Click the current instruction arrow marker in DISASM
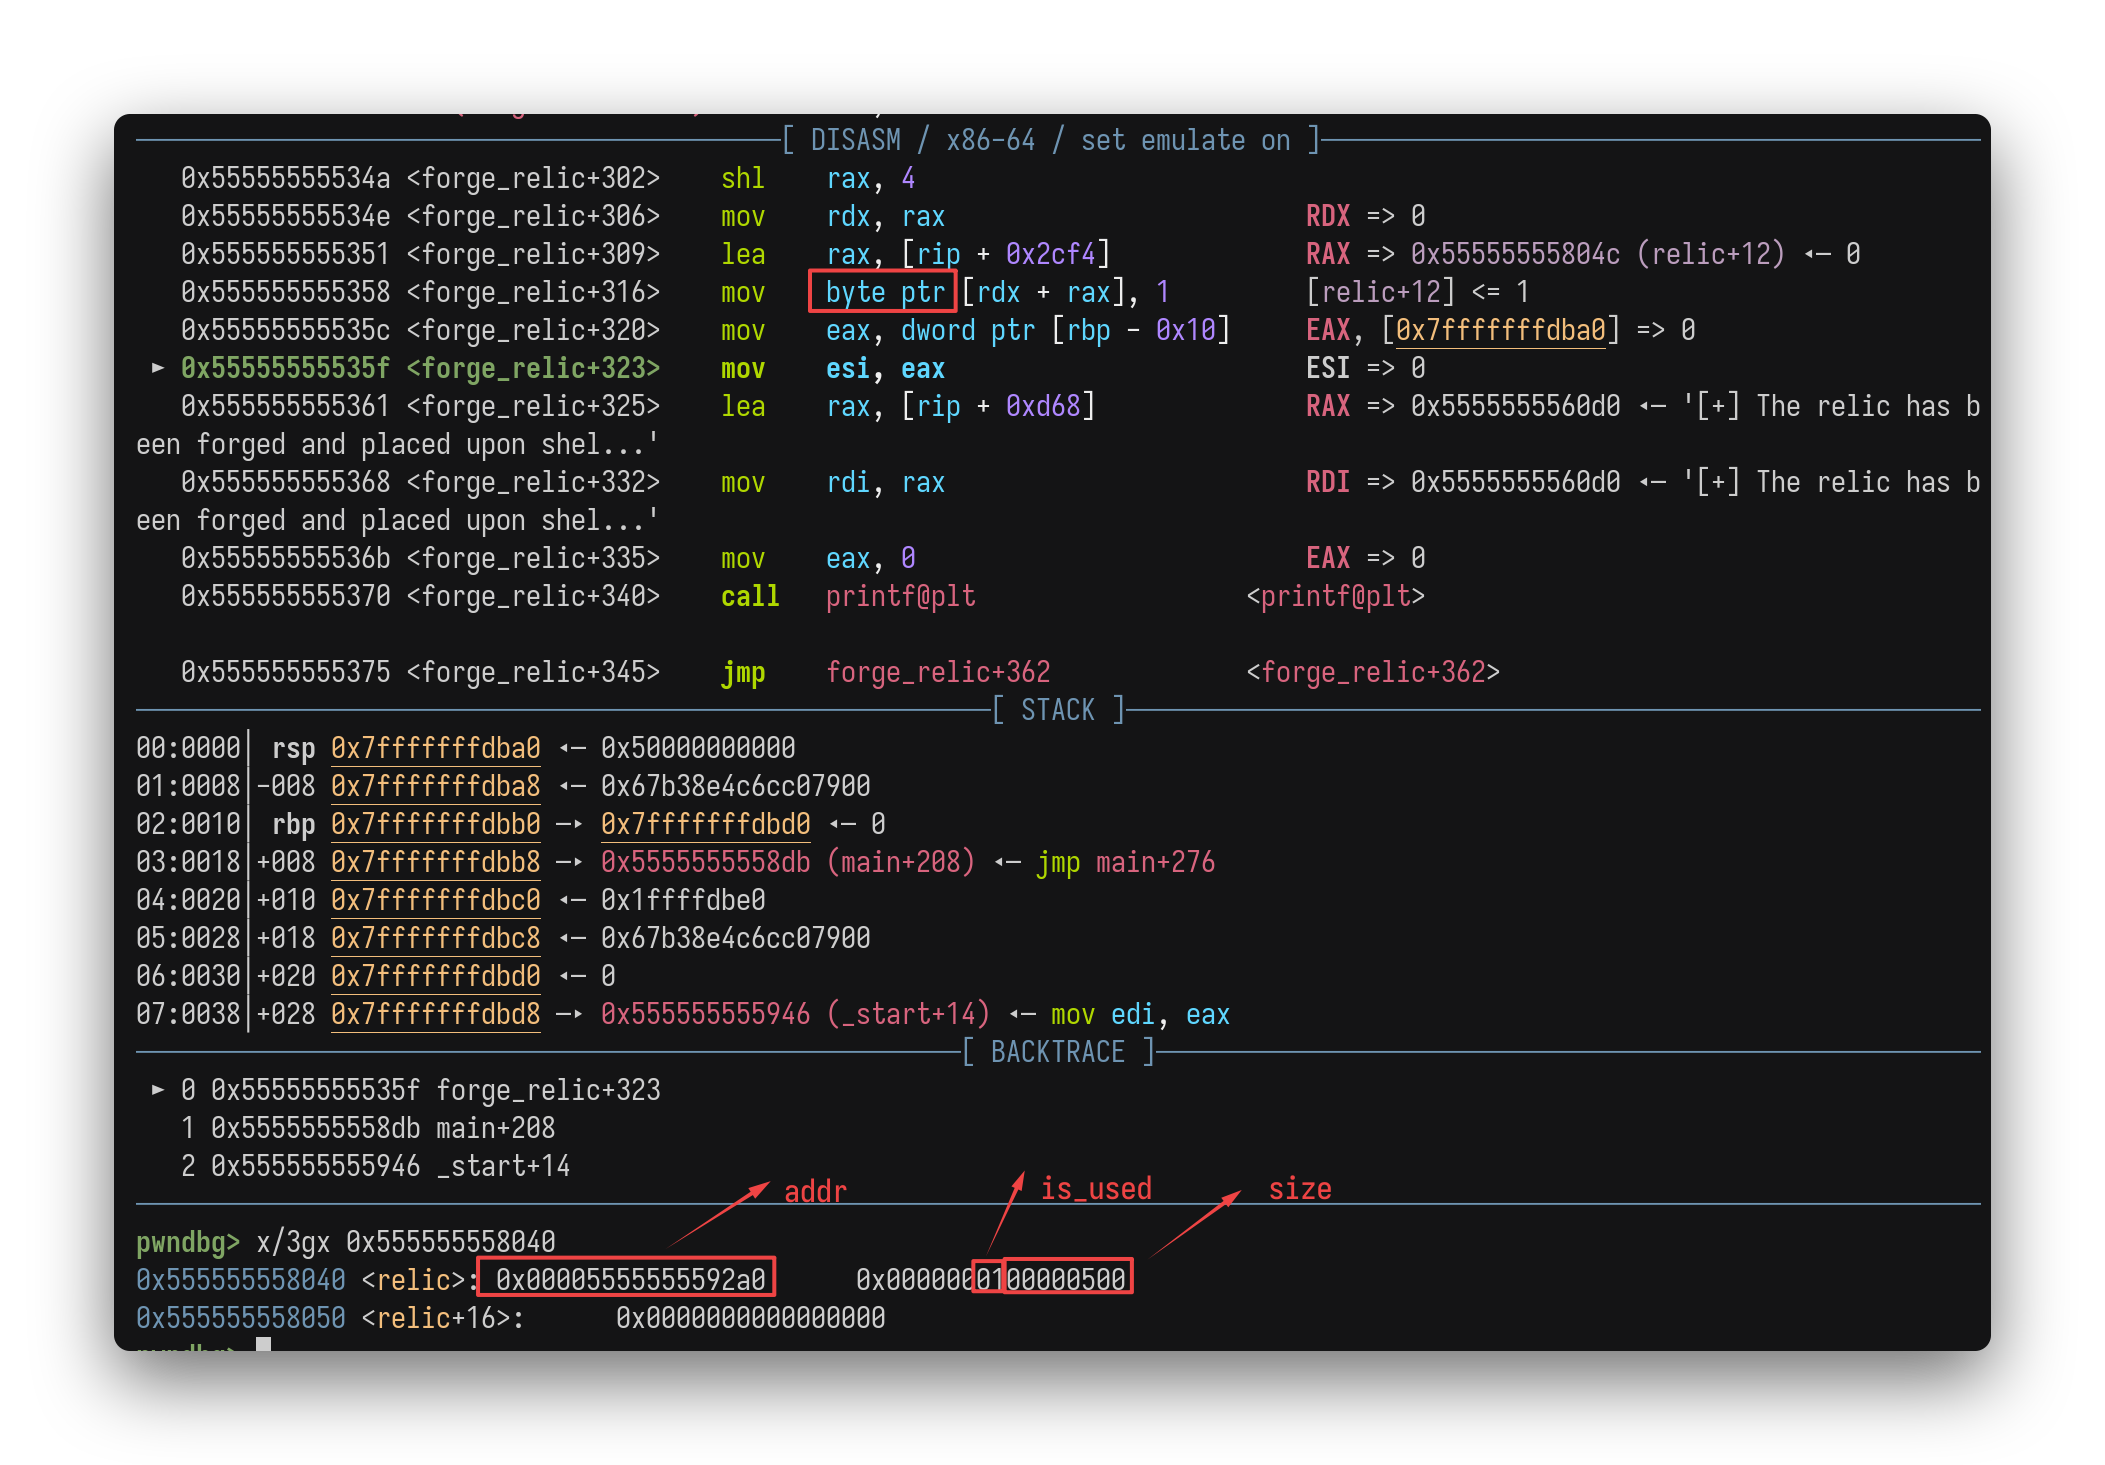 [157, 368]
